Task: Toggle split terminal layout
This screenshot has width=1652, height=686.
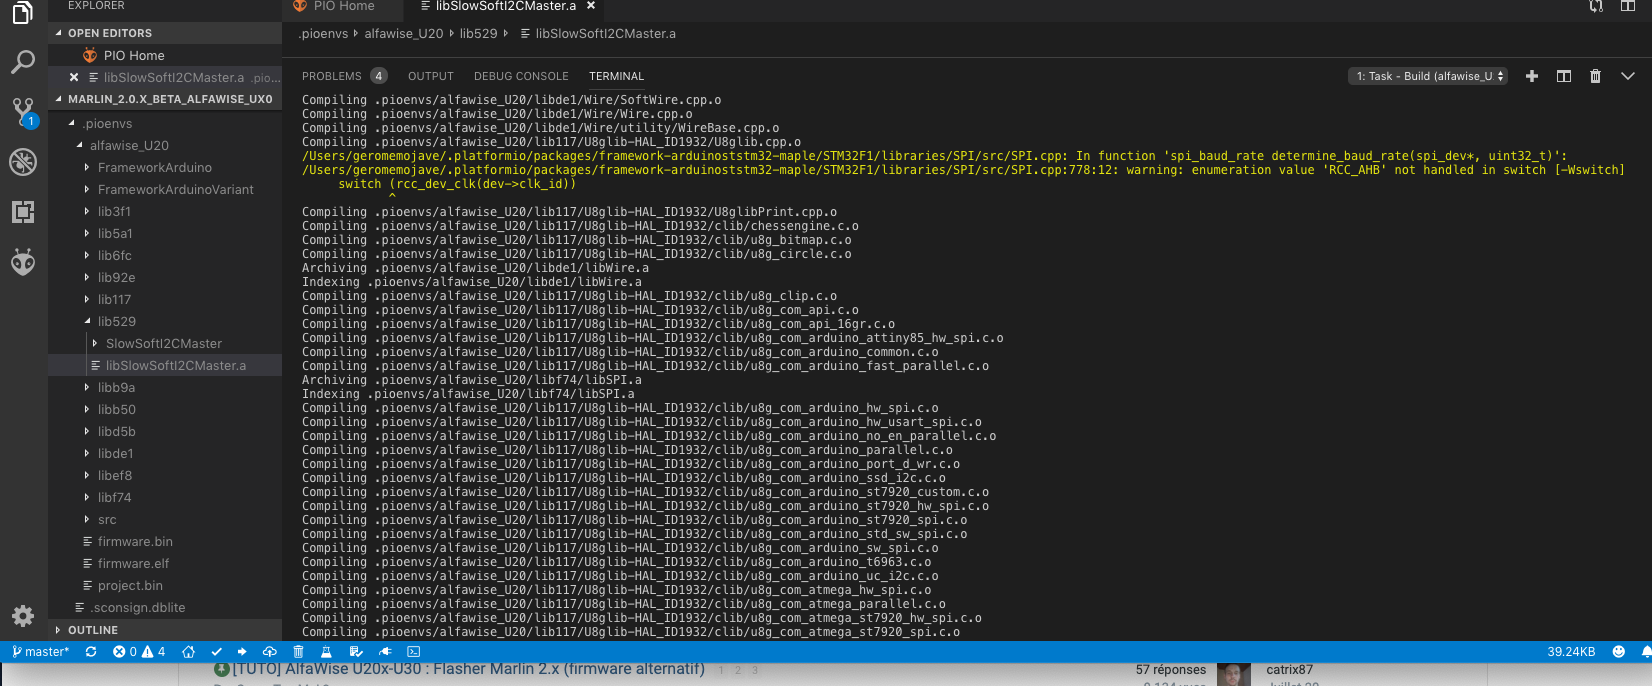Action: coord(1564,76)
